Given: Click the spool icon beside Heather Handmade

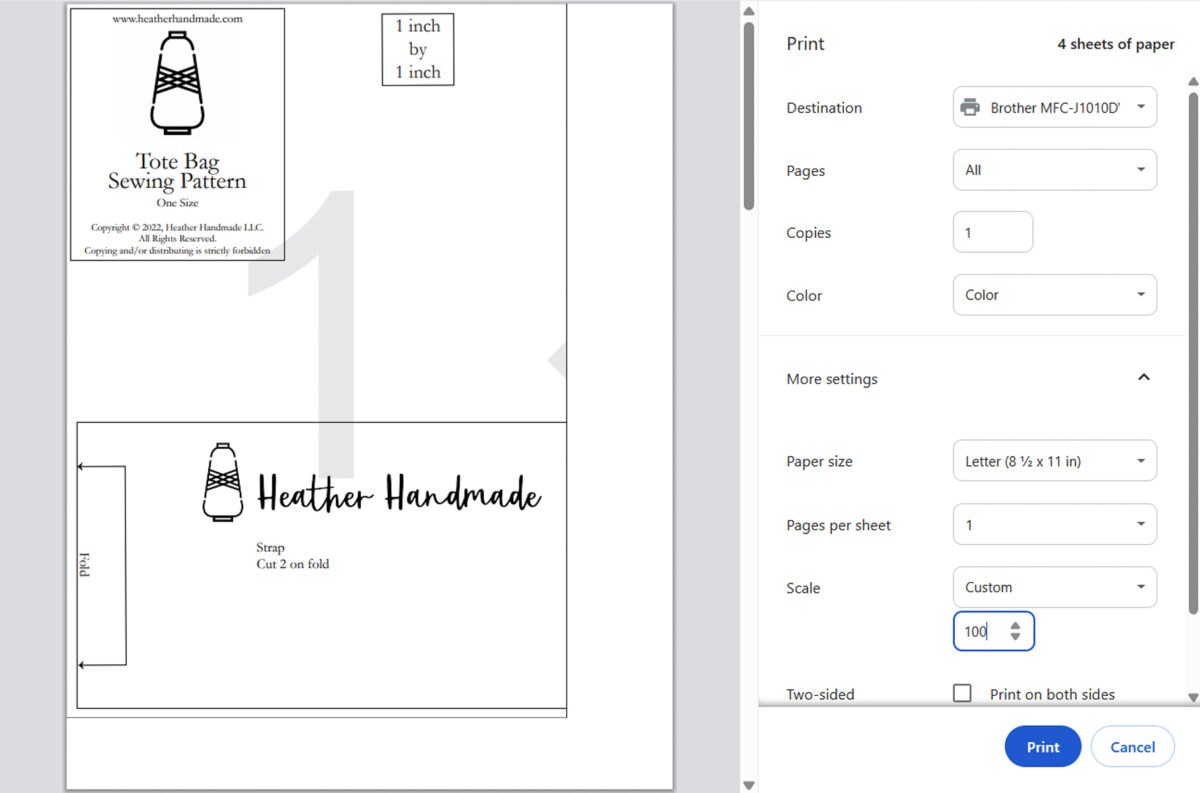Looking at the screenshot, I should coord(222,481).
